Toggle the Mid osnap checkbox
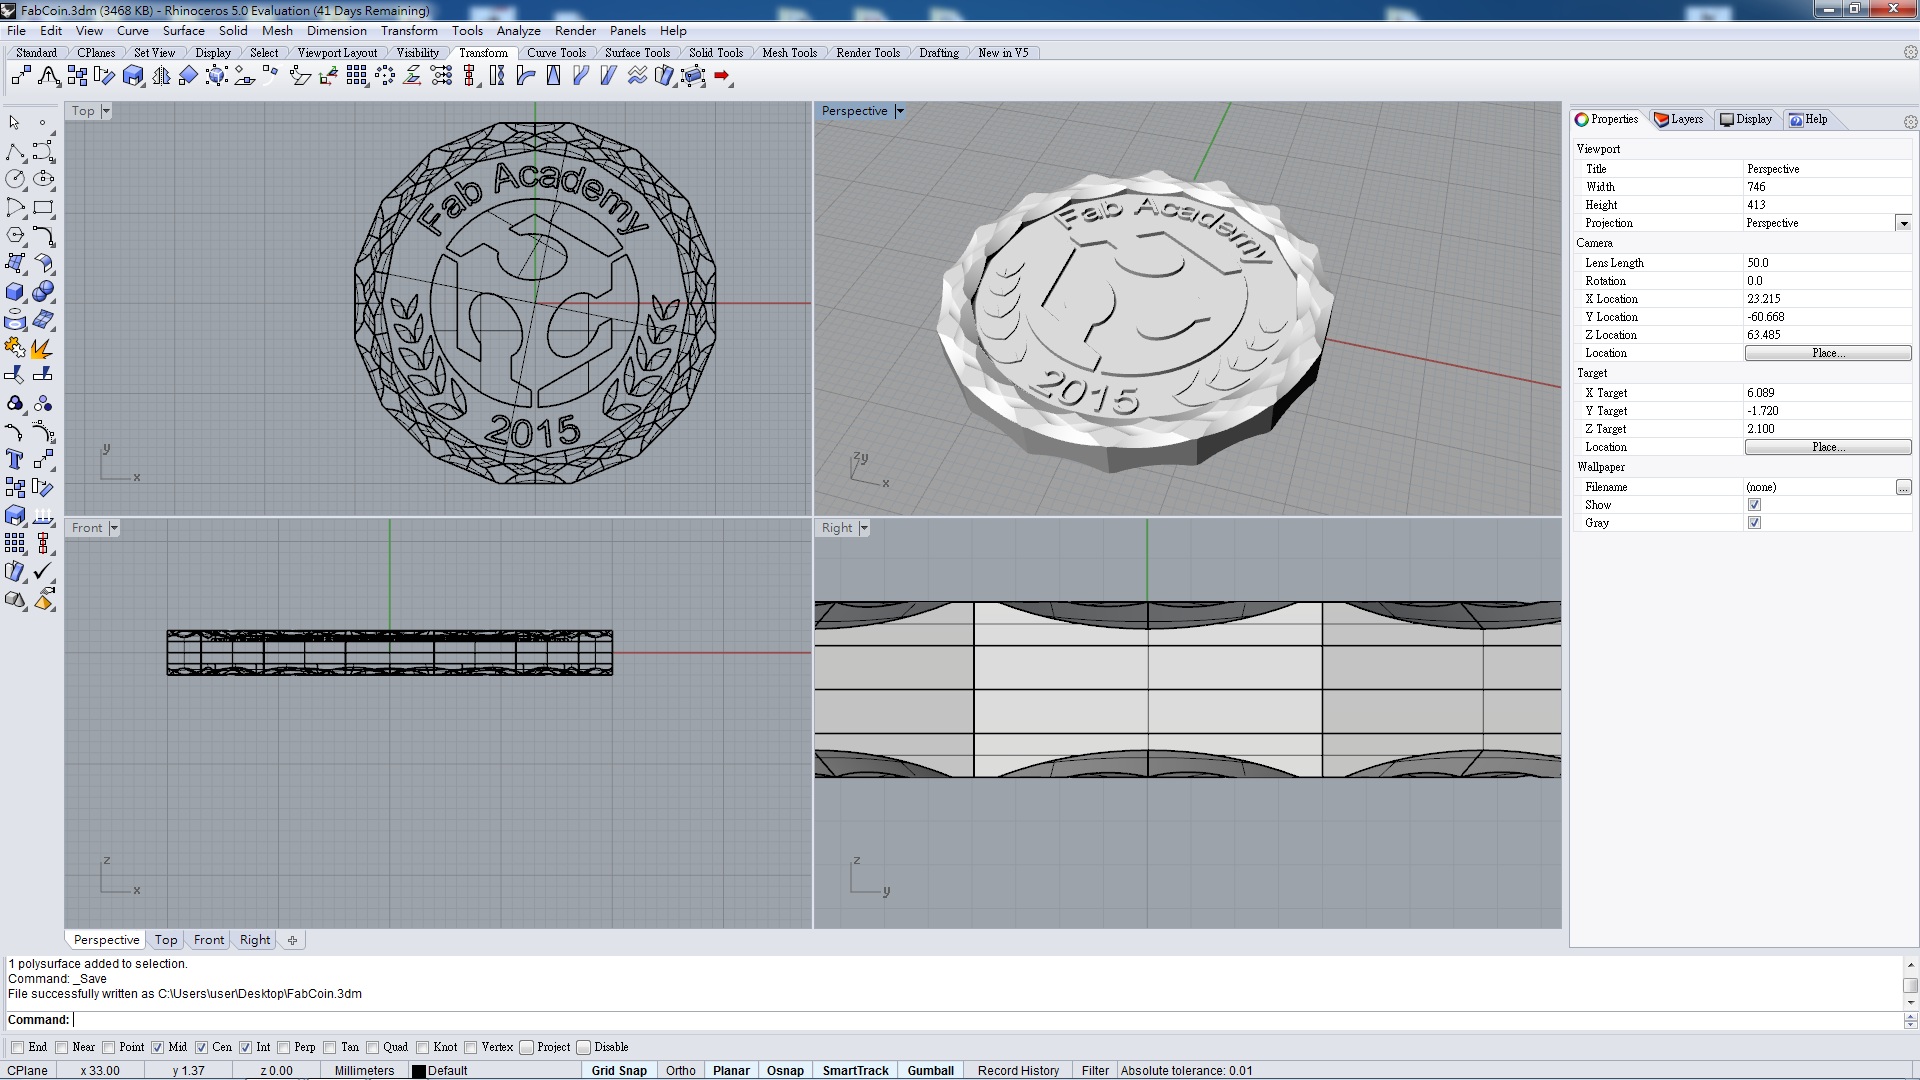Viewport: 1920px width, 1080px height. click(157, 1047)
